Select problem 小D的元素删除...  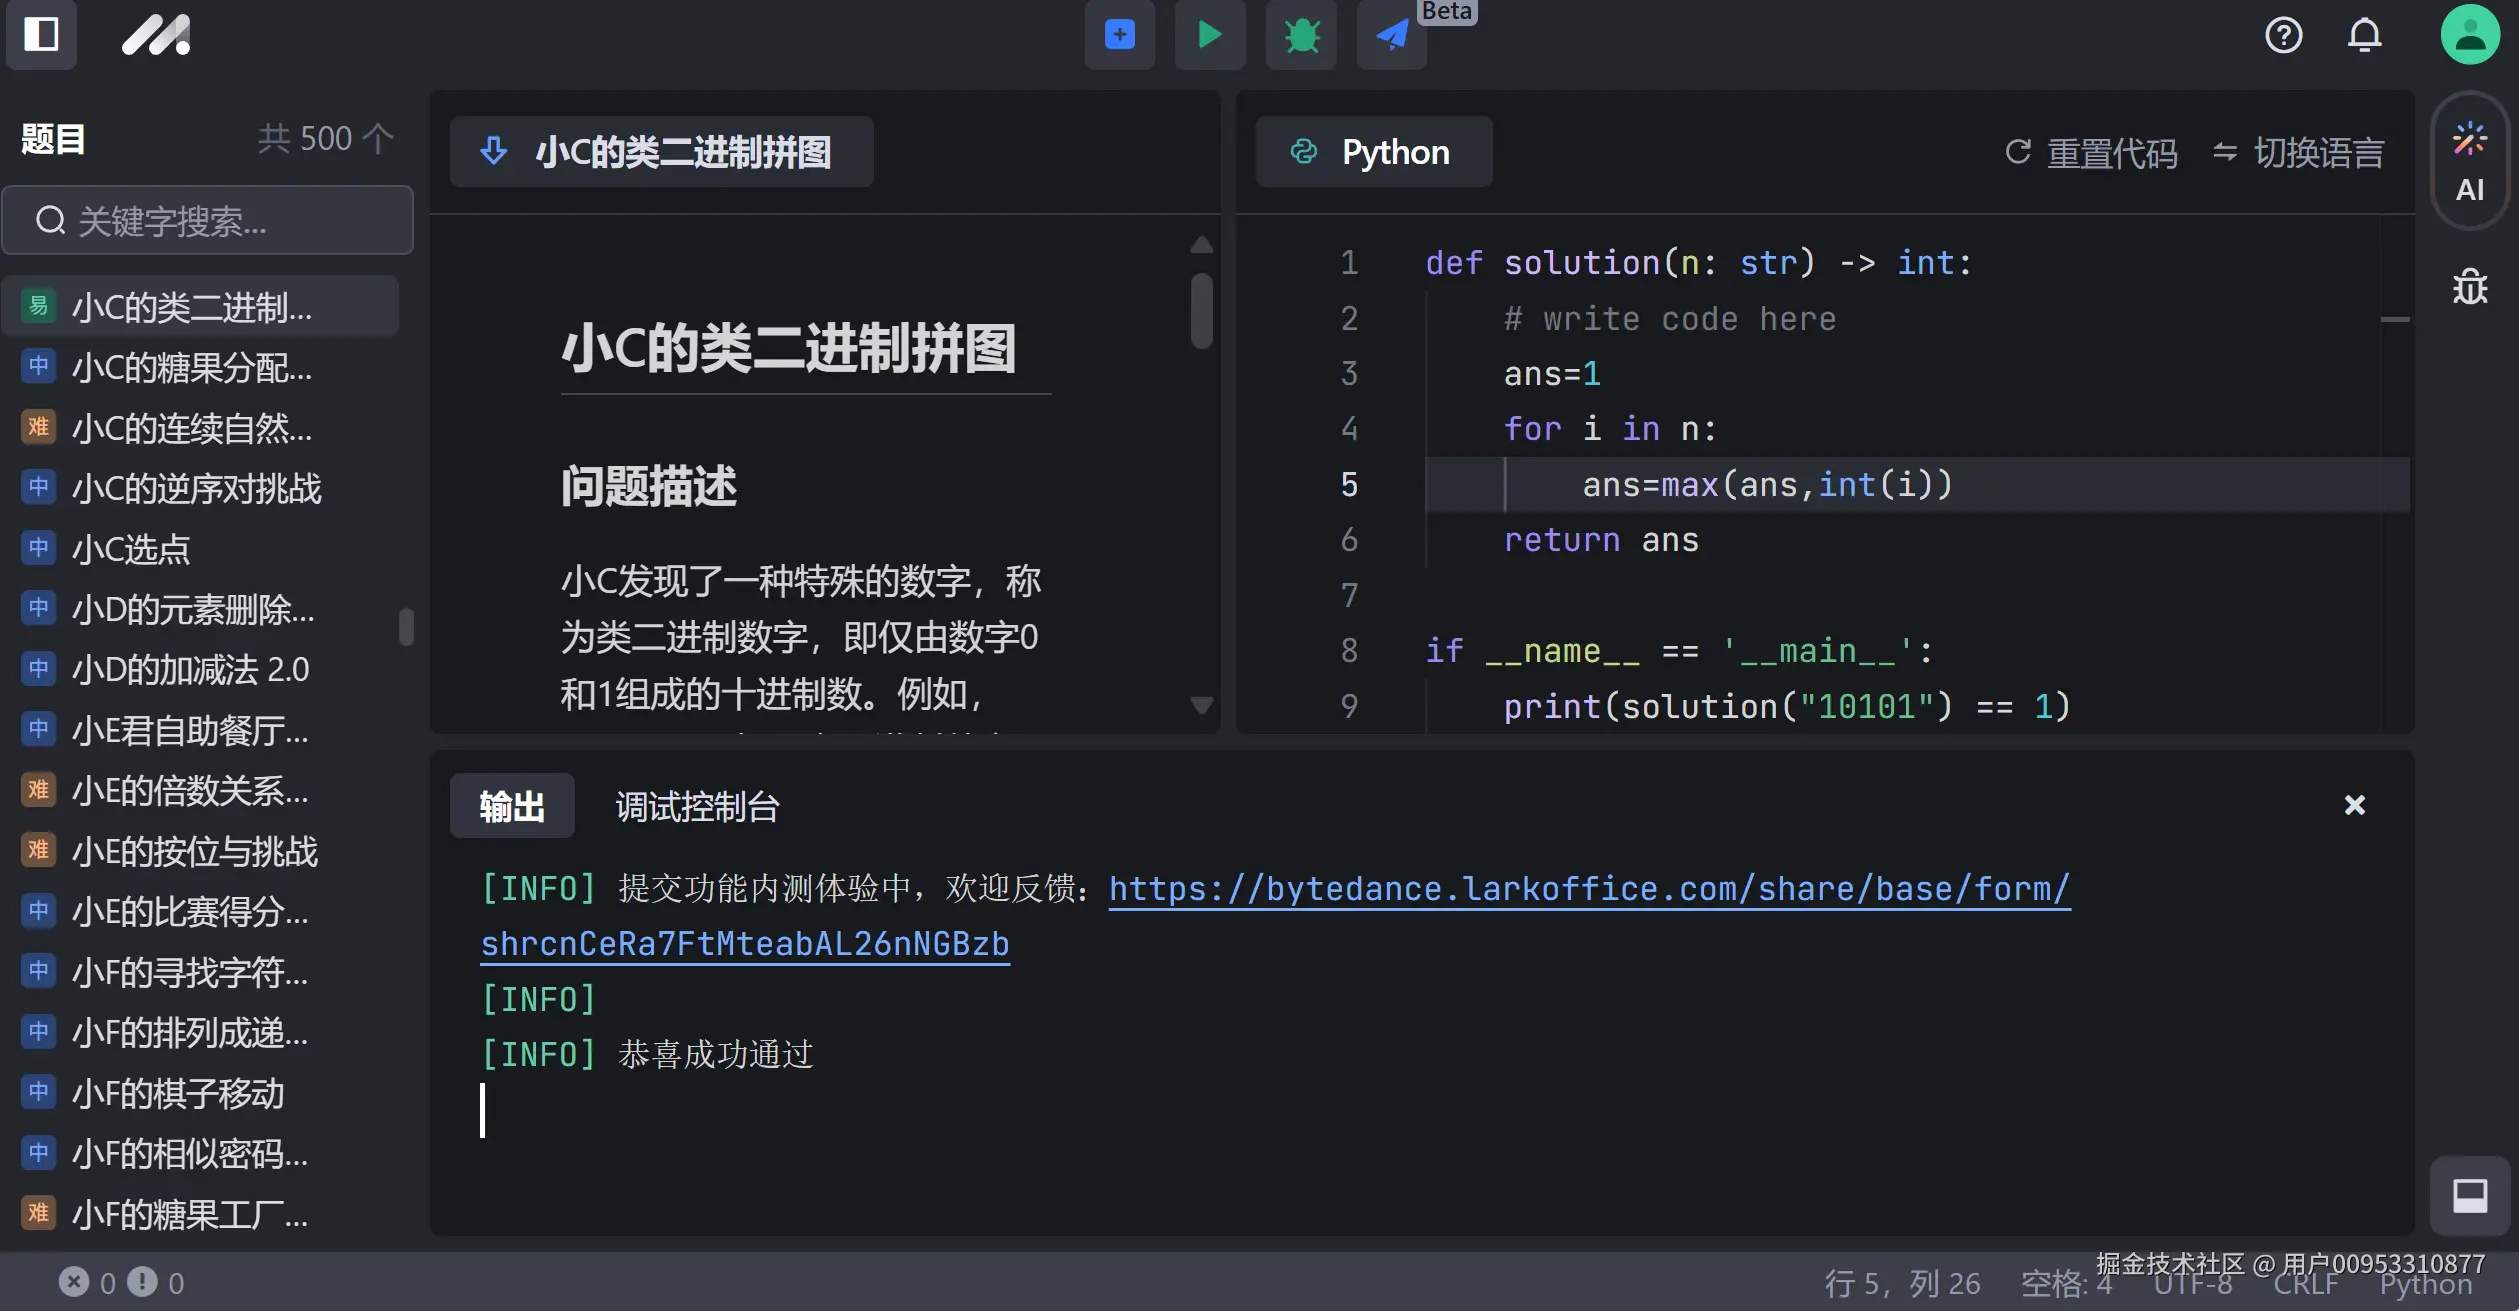200,608
